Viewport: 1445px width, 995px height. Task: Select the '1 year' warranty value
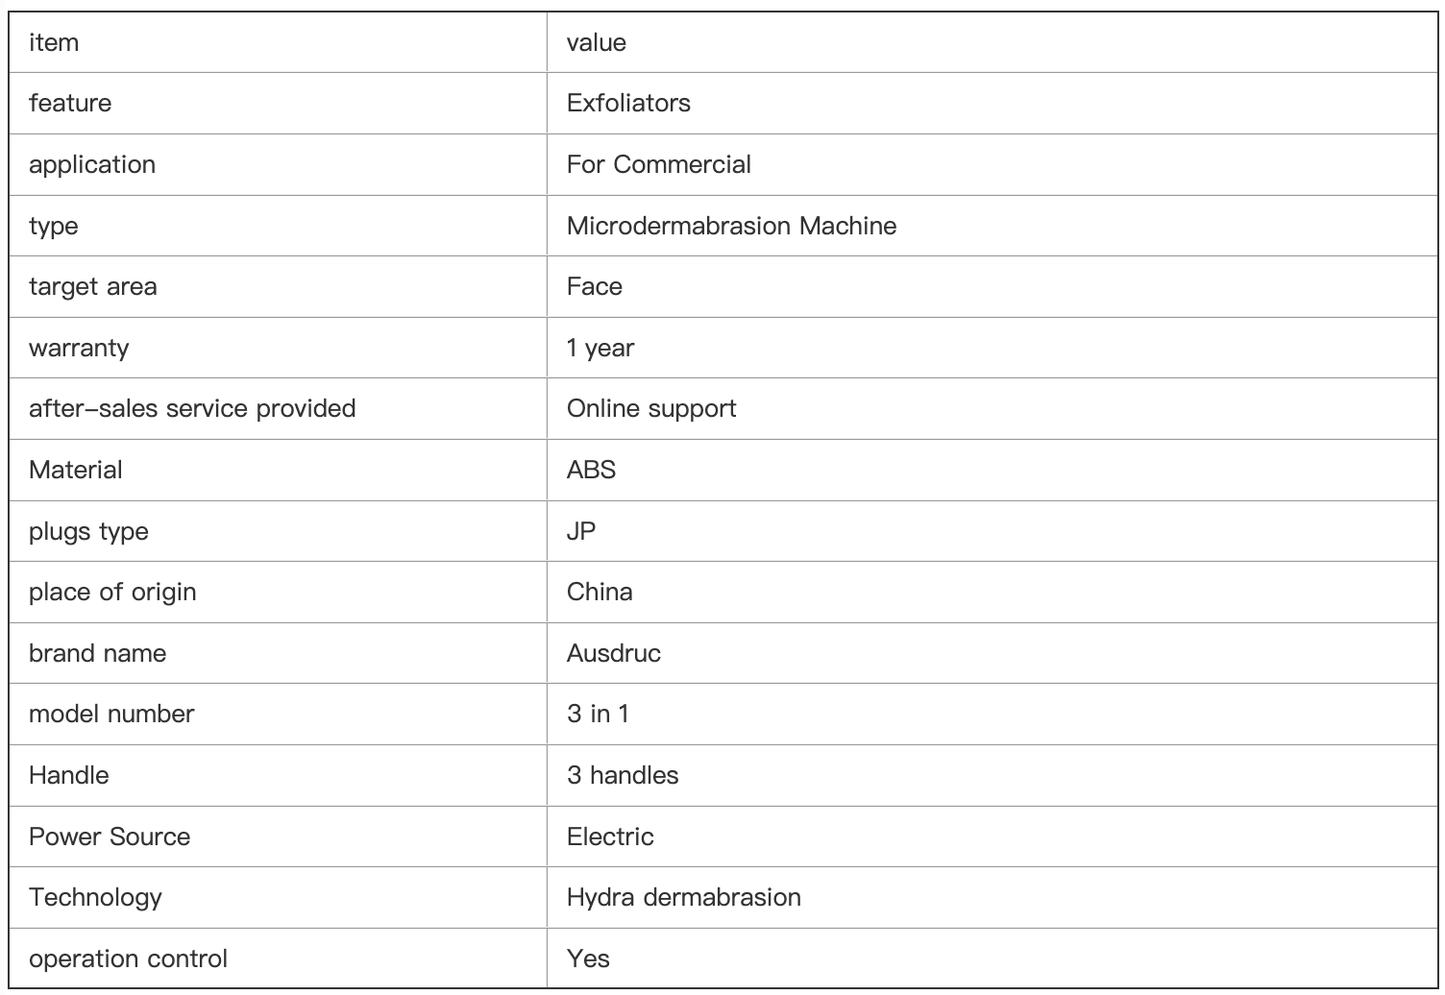(x=600, y=348)
